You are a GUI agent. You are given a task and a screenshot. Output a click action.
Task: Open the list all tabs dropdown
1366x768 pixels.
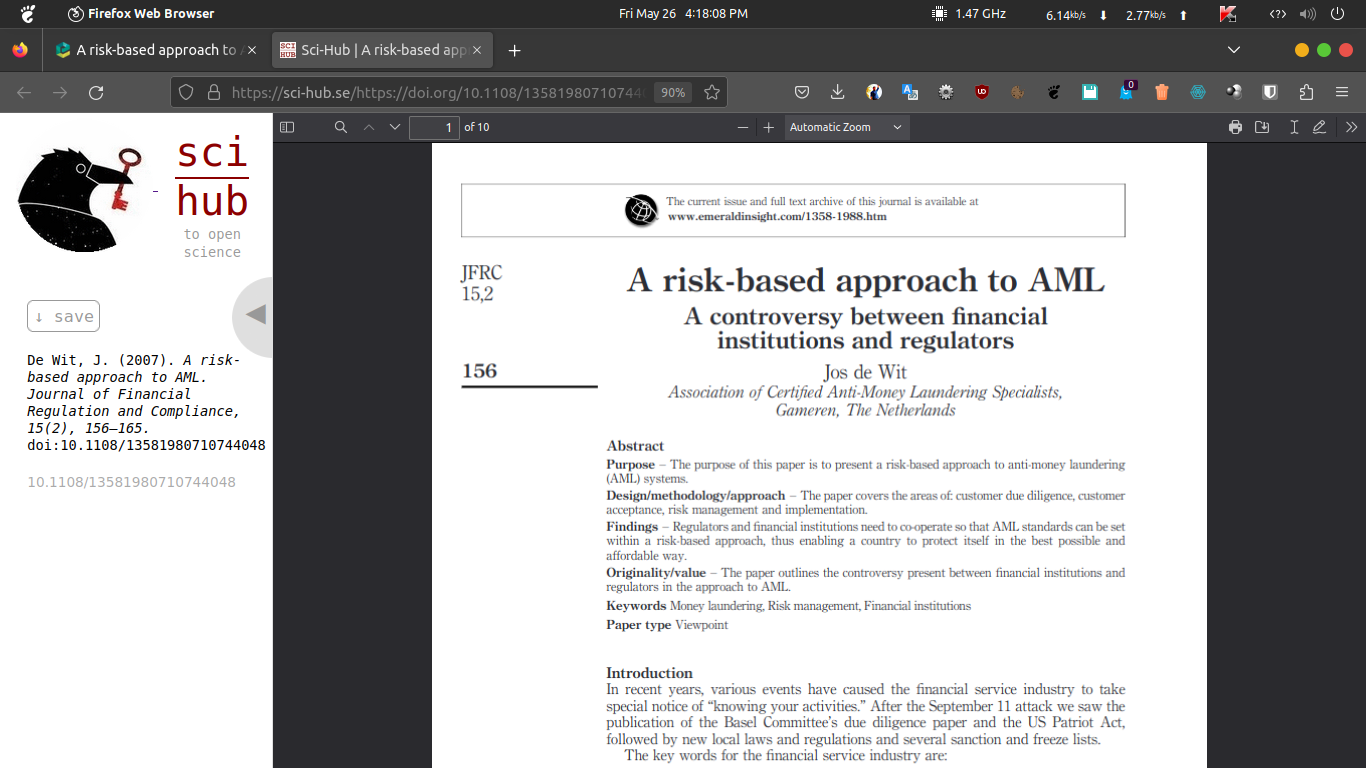(1234, 50)
